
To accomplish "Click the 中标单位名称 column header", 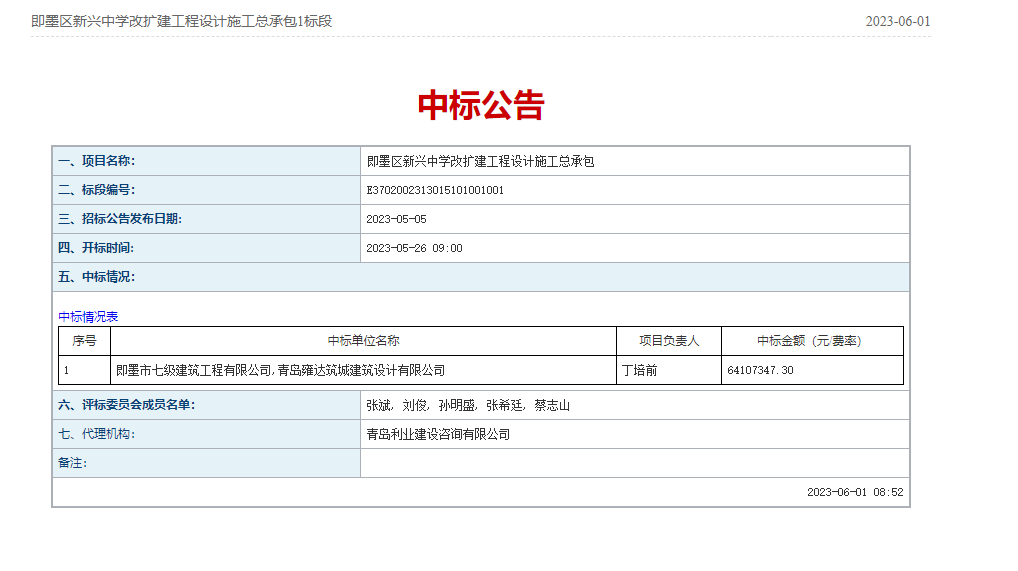I will [363, 341].
